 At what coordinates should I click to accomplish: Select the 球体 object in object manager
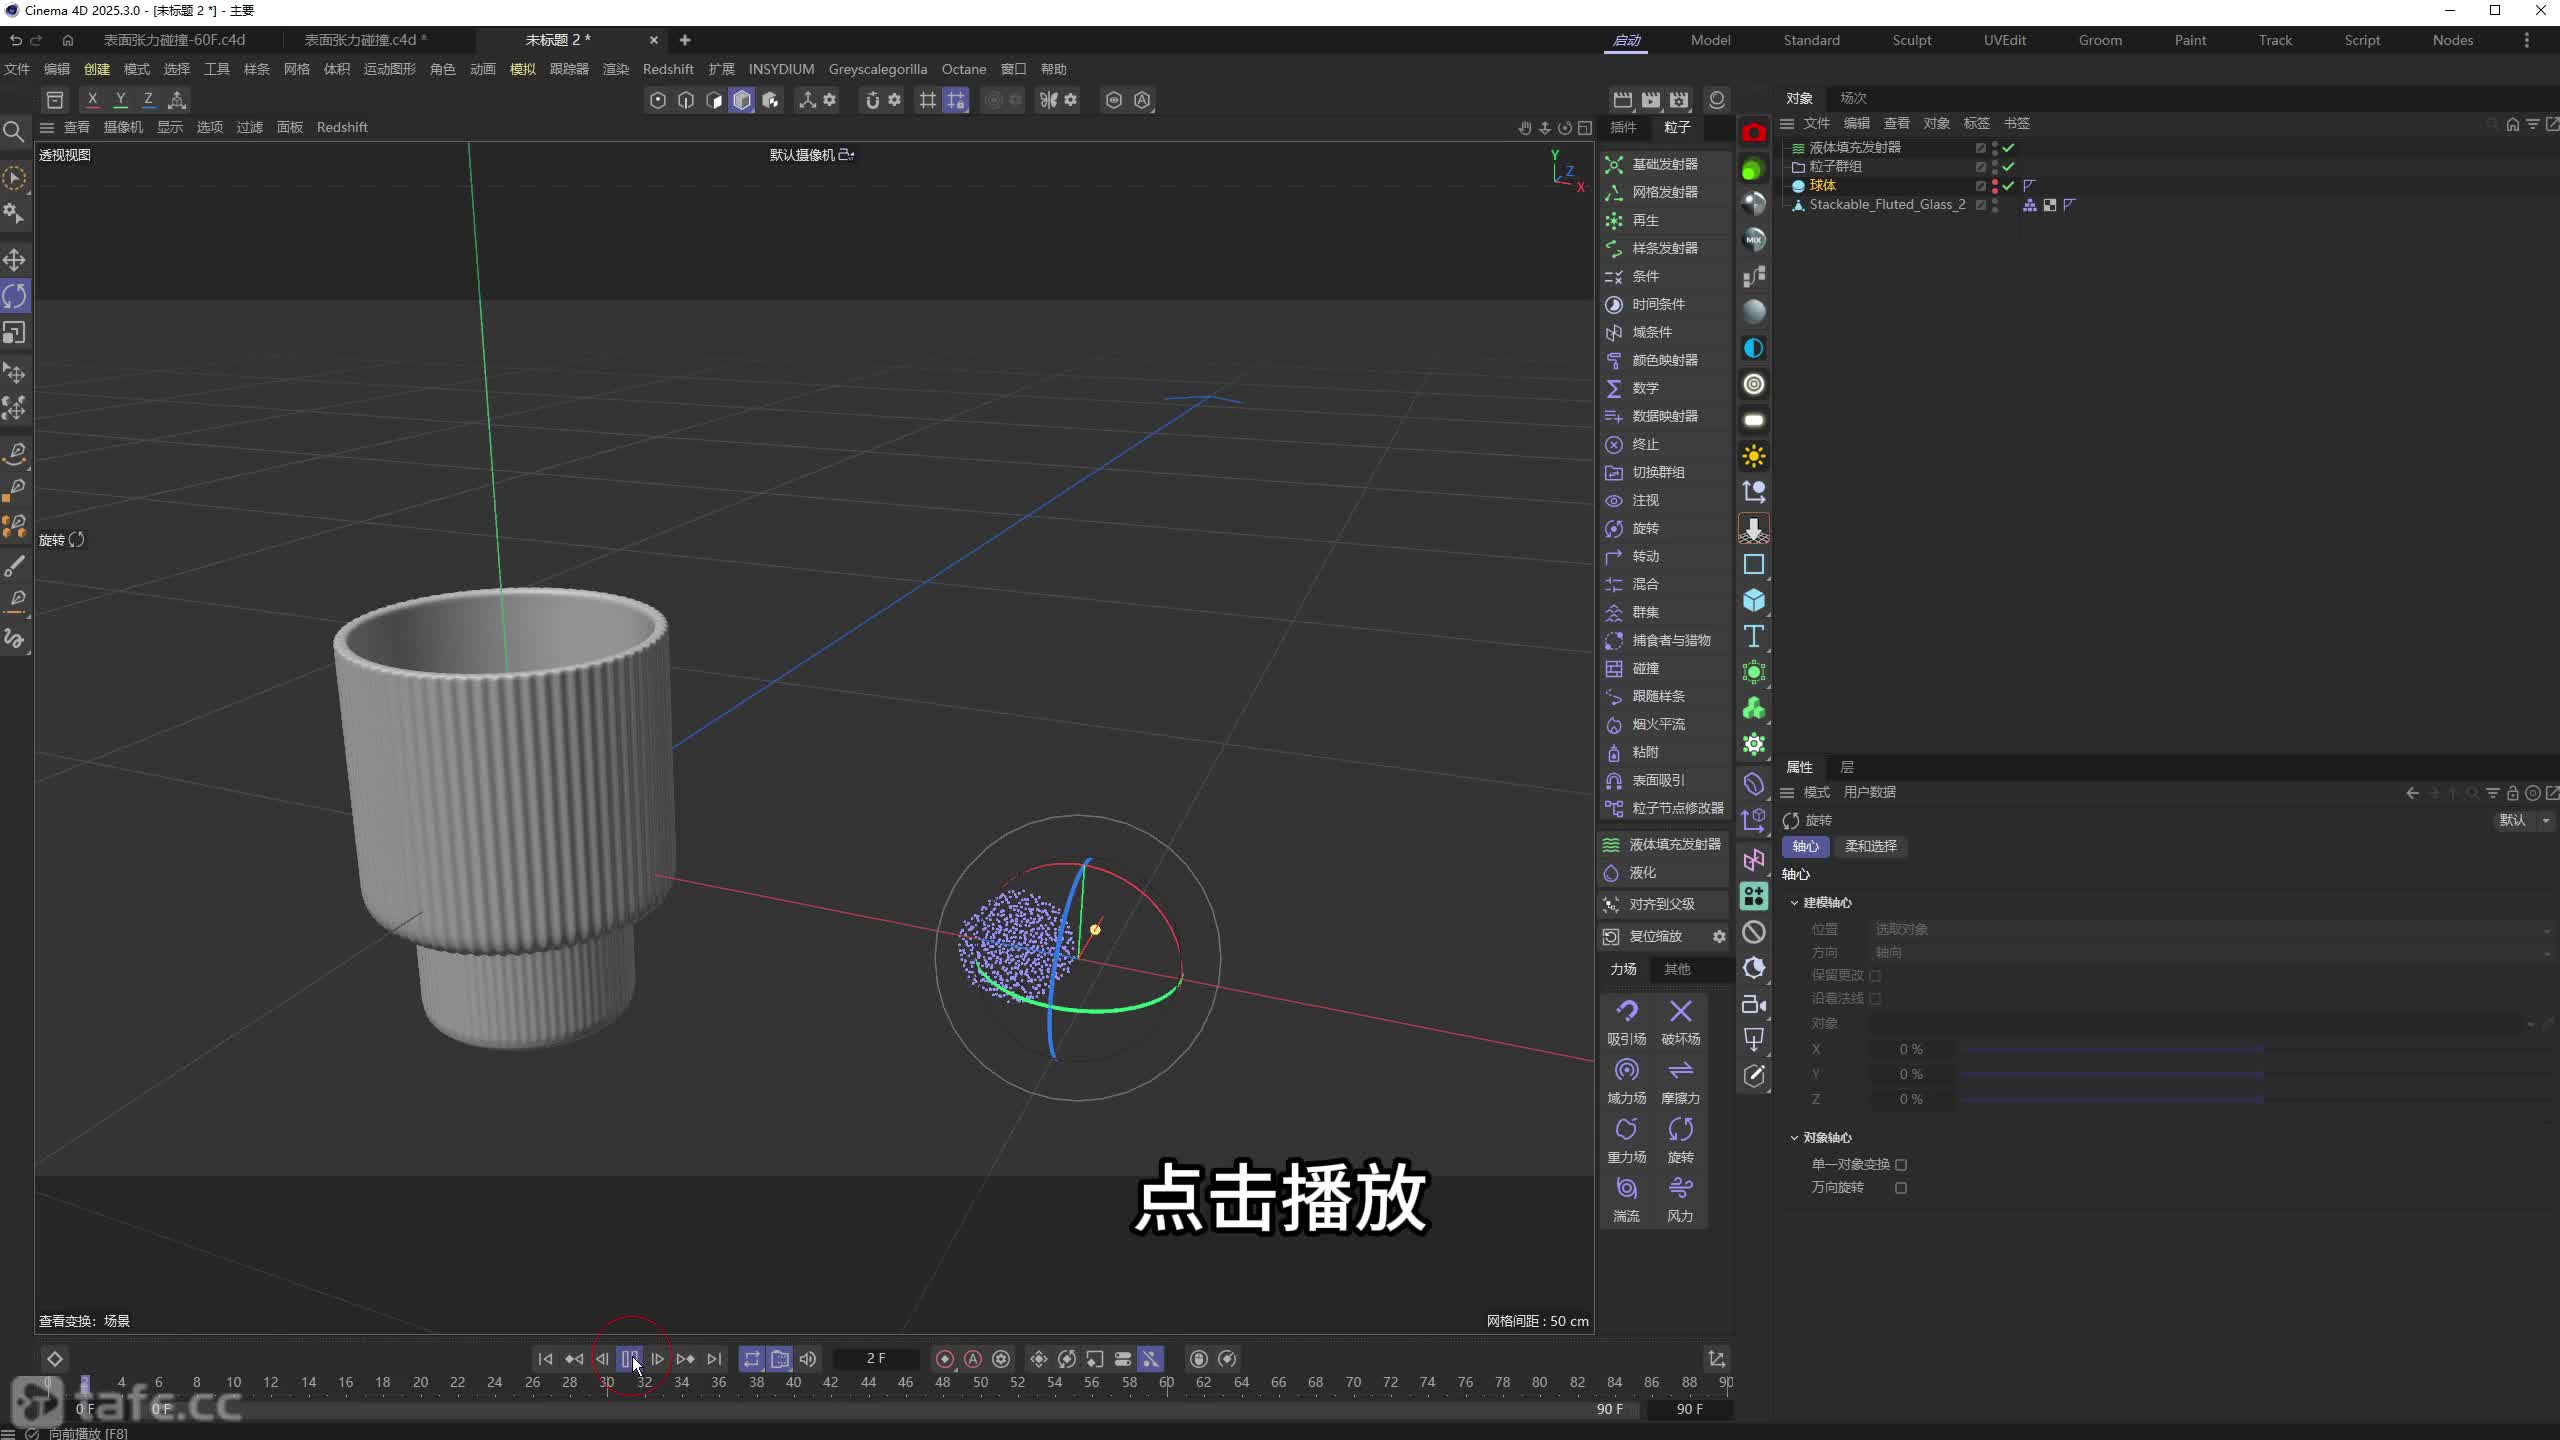click(1822, 185)
